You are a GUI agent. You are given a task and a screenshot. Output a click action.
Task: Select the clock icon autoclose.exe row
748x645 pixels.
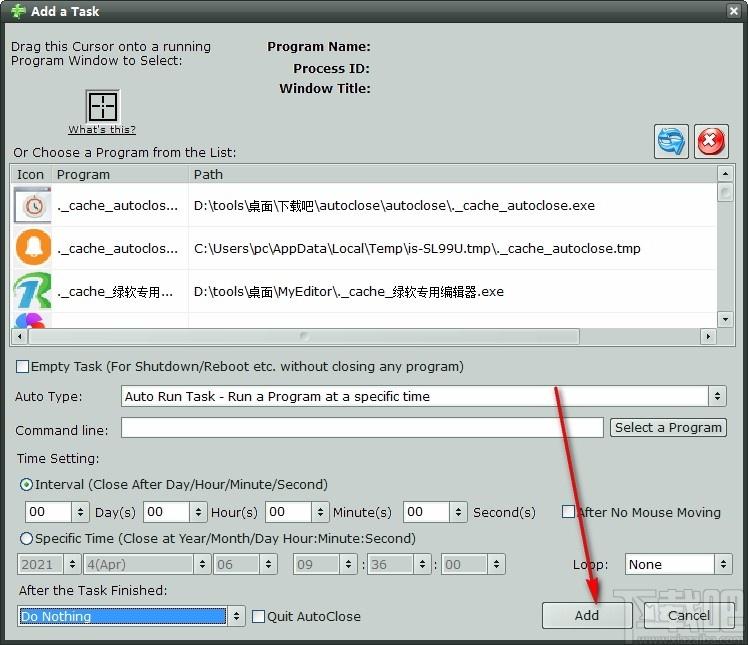click(x=364, y=205)
